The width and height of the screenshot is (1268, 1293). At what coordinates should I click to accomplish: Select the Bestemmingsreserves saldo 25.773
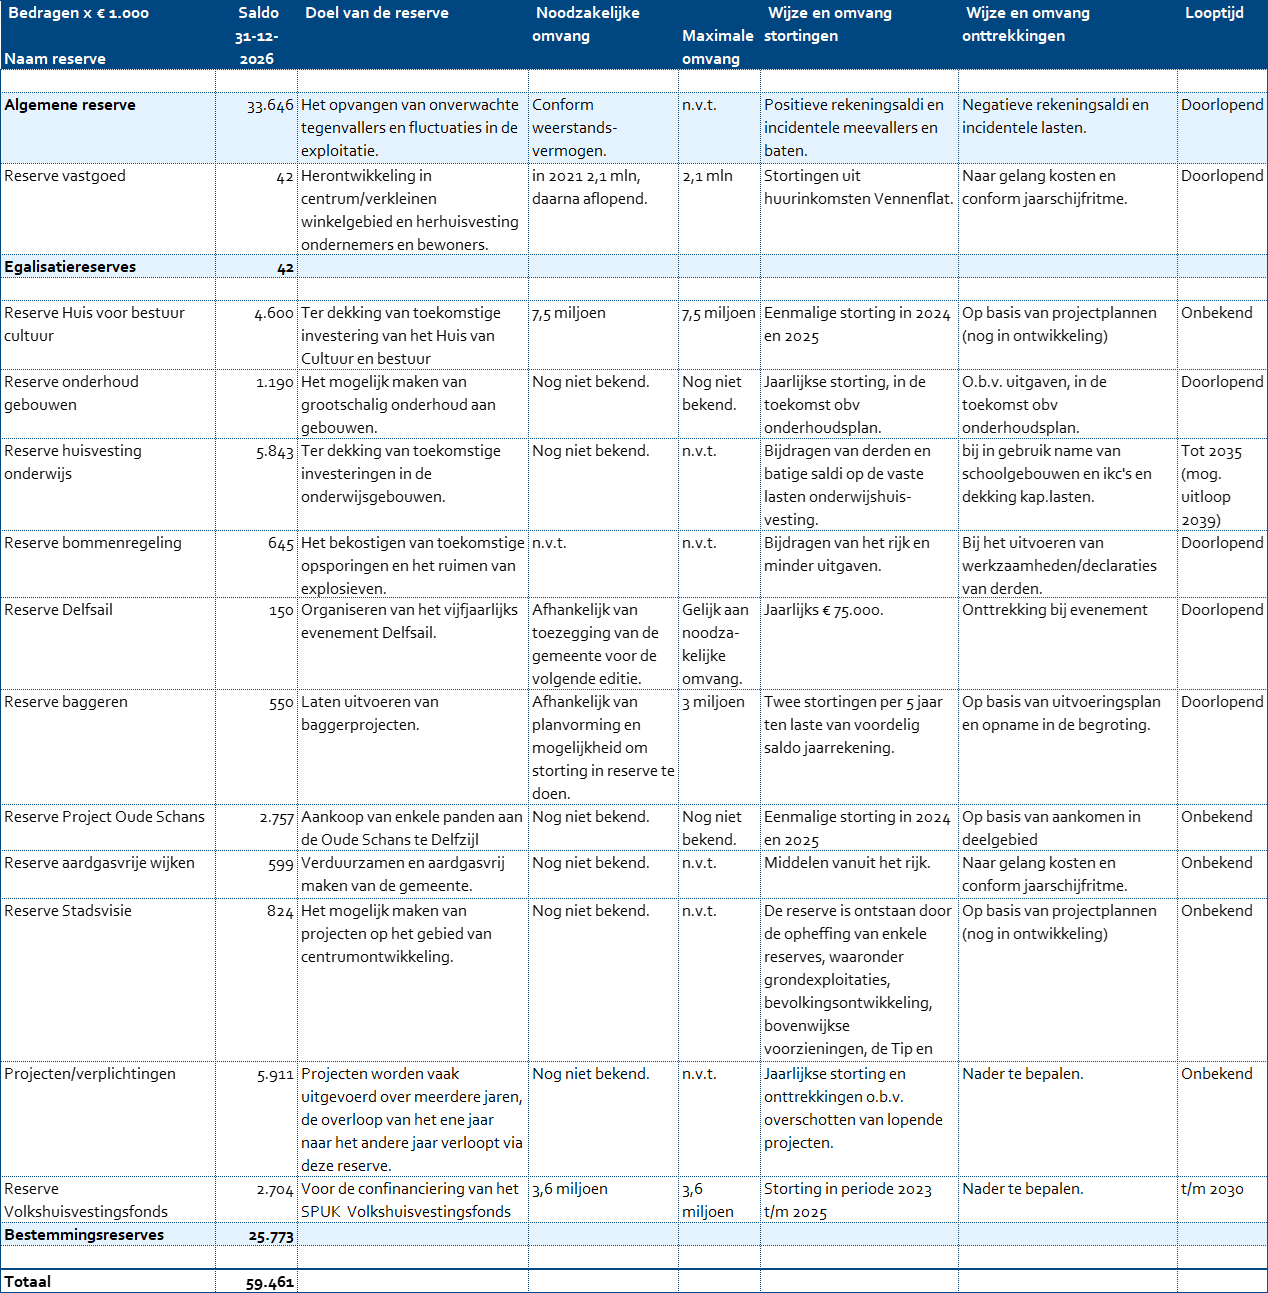(x=271, y=1236)
